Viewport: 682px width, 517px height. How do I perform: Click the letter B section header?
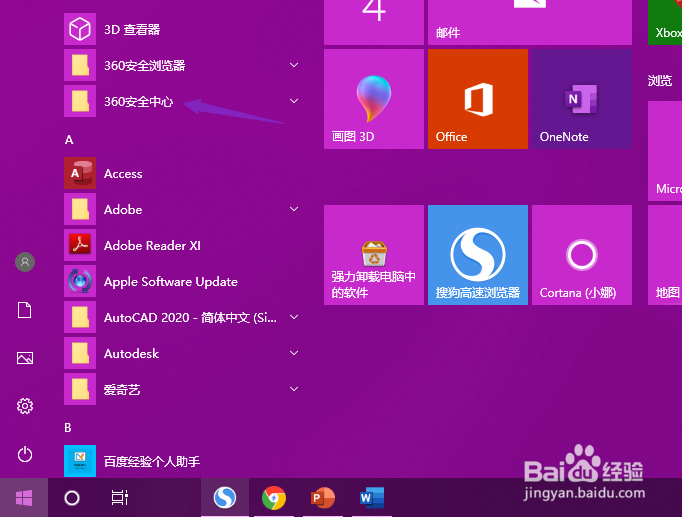[68, 427]
